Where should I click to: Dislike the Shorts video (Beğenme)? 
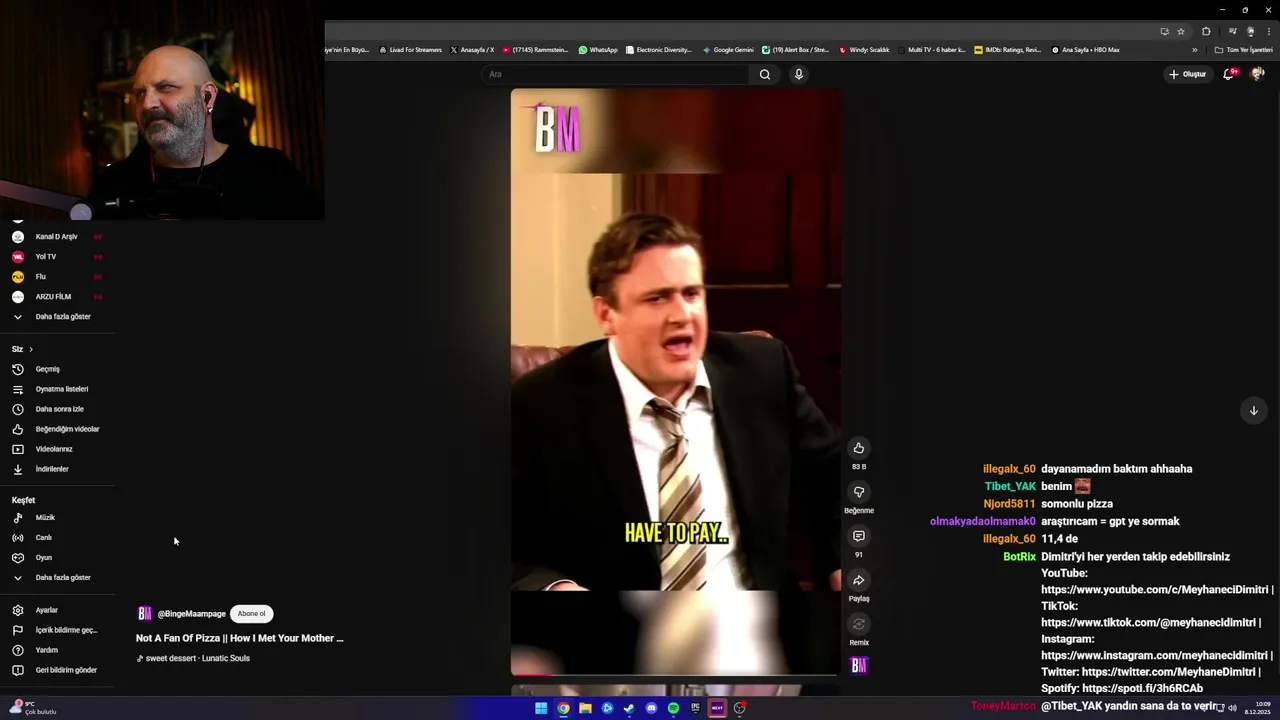coord(858,492)
